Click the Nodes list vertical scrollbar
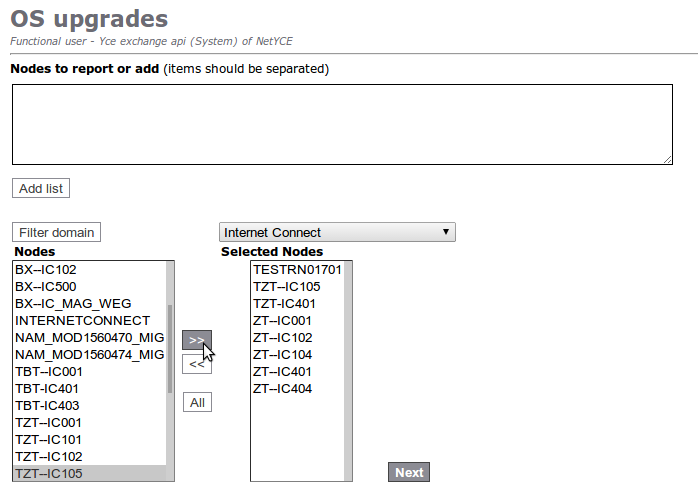 (x=170, y=350)
